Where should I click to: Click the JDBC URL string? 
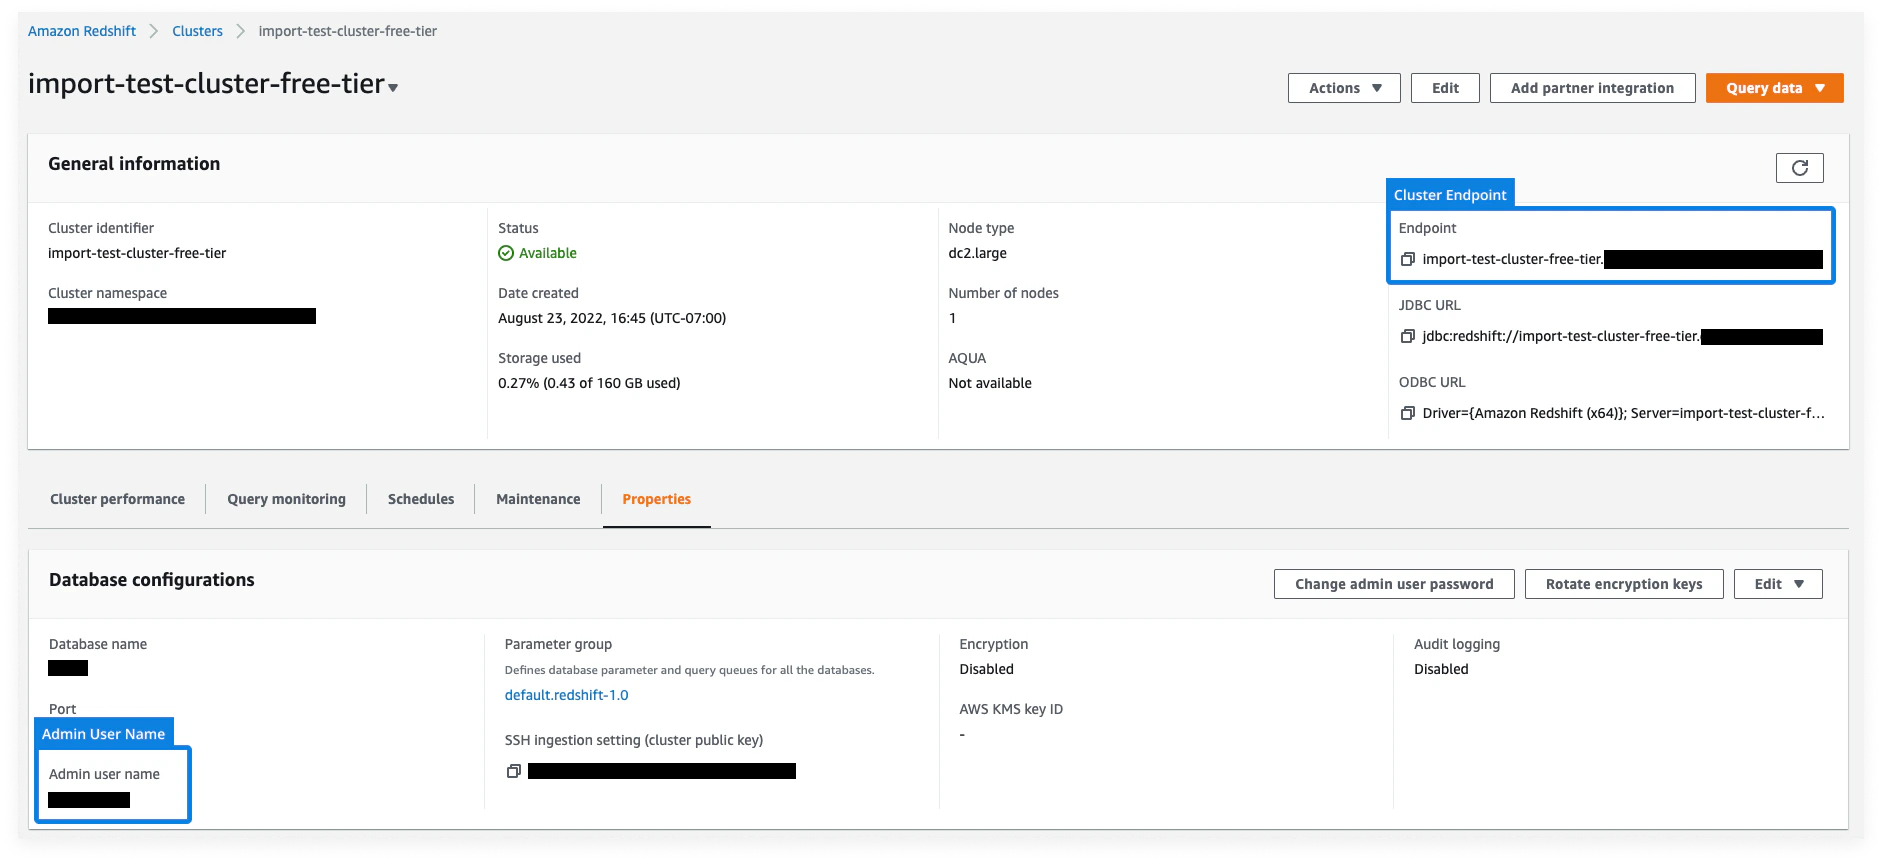click(1561, 336)
